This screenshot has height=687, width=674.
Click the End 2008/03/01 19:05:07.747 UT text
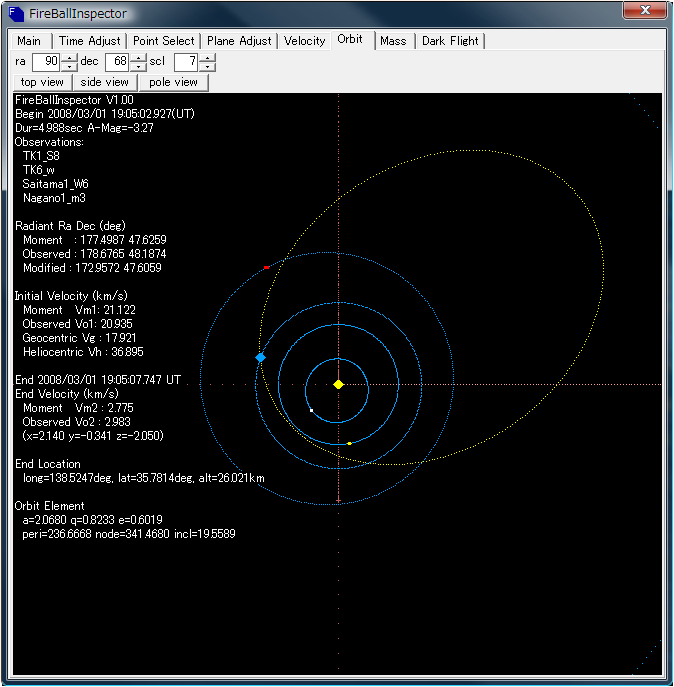(x=98, y=379)
